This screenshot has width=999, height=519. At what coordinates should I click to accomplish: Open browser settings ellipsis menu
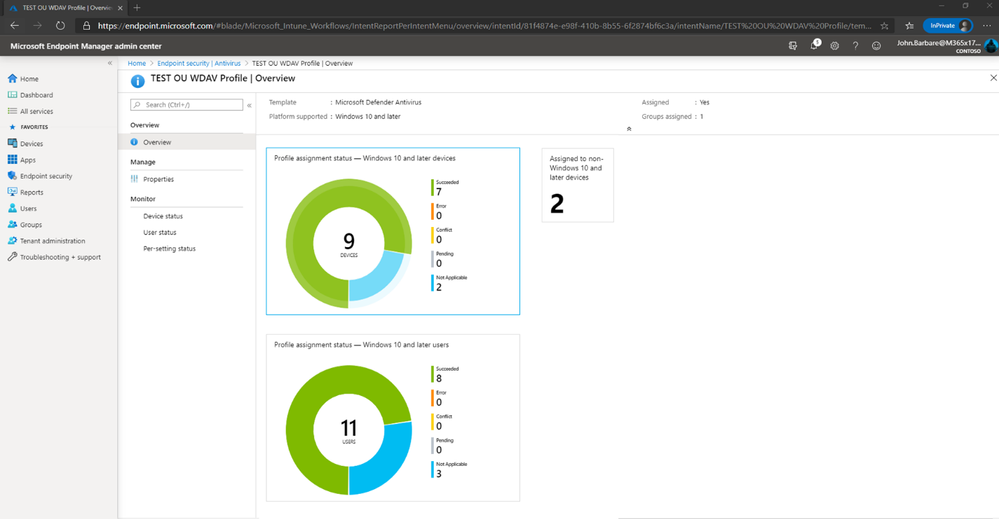coord(987,25)
